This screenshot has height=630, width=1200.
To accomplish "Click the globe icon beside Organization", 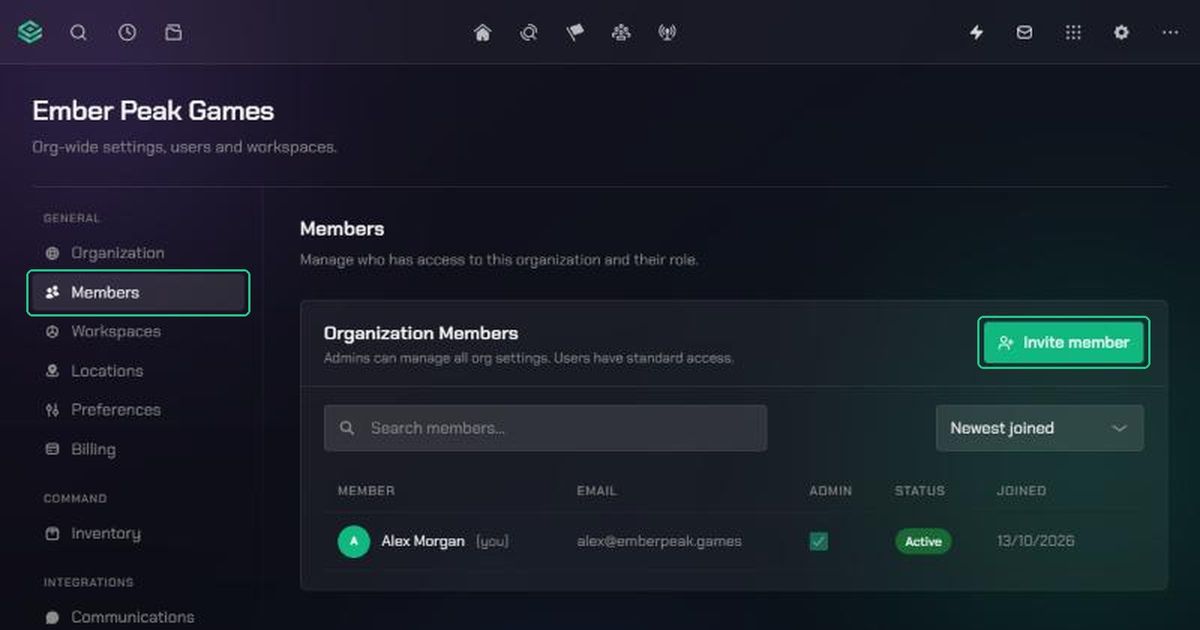I will (x=53, y=253).
